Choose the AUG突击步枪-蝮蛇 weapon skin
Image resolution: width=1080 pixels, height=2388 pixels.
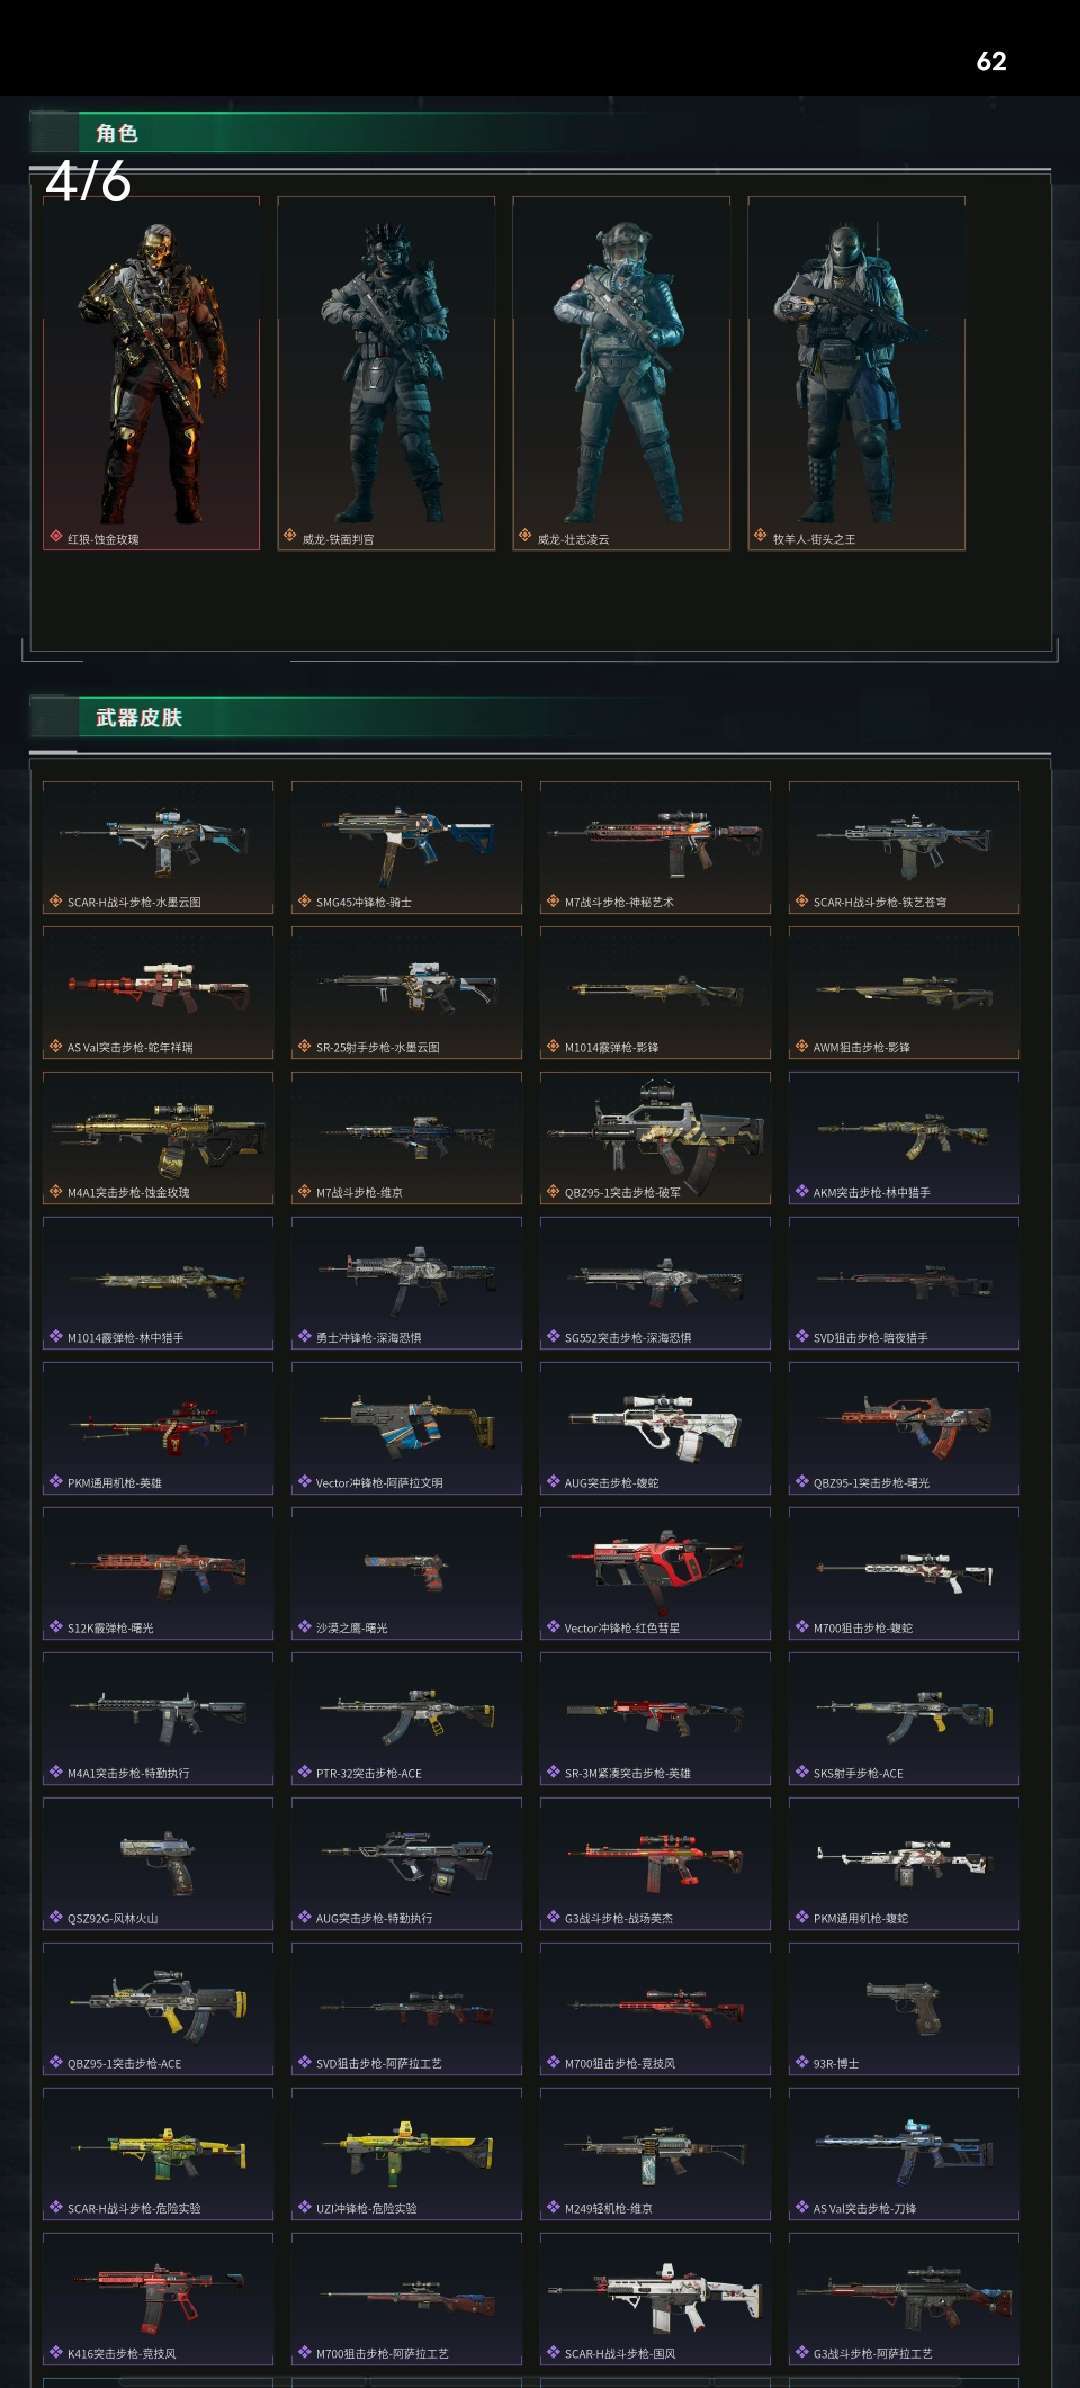655,1429
